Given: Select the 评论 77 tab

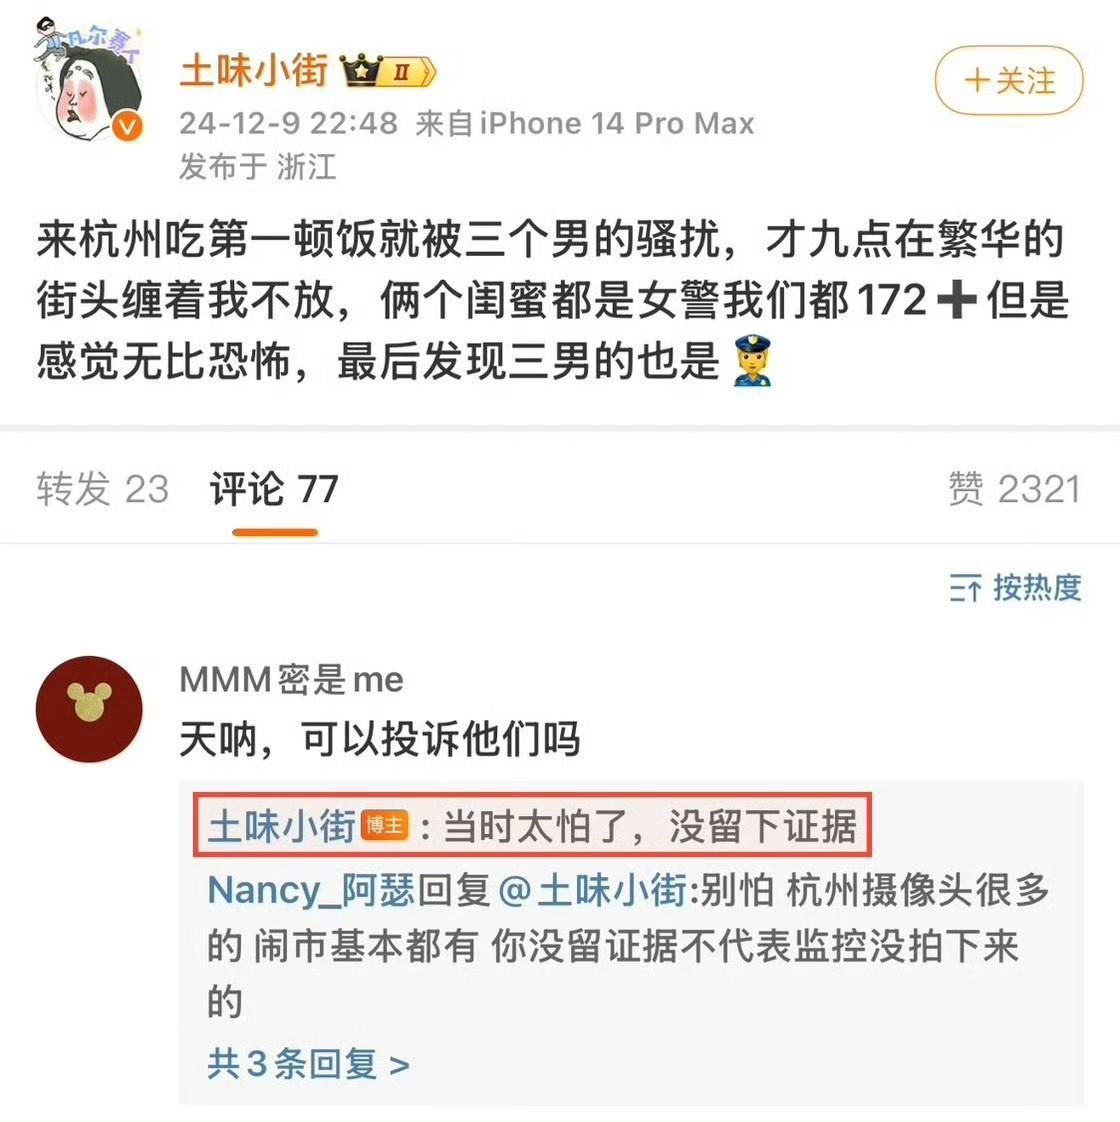Looking at the screenshot, I should click(x=274, y=489).
